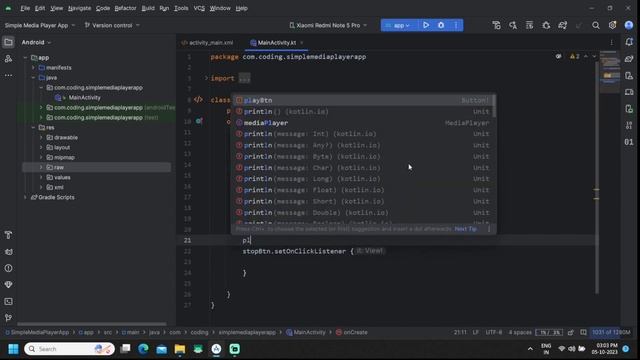Collapse the res folder
Screen dimensions: 640x360
pos(33,127)
